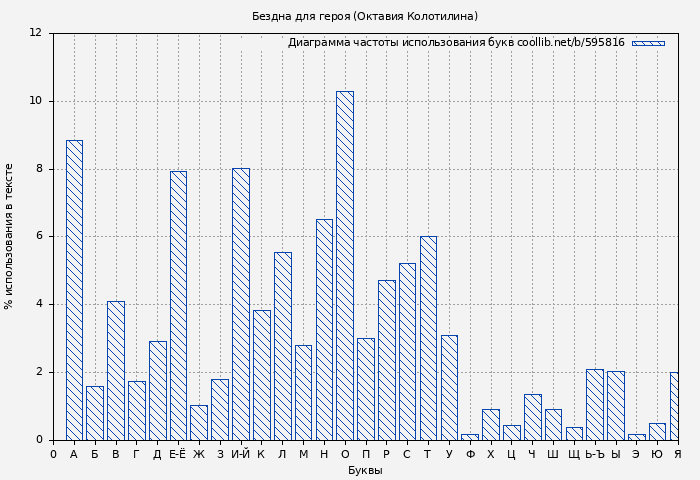Screen dimensions: 700x480
Task: Click the x-axis title 'Буквы'
Action: point(364,470)
